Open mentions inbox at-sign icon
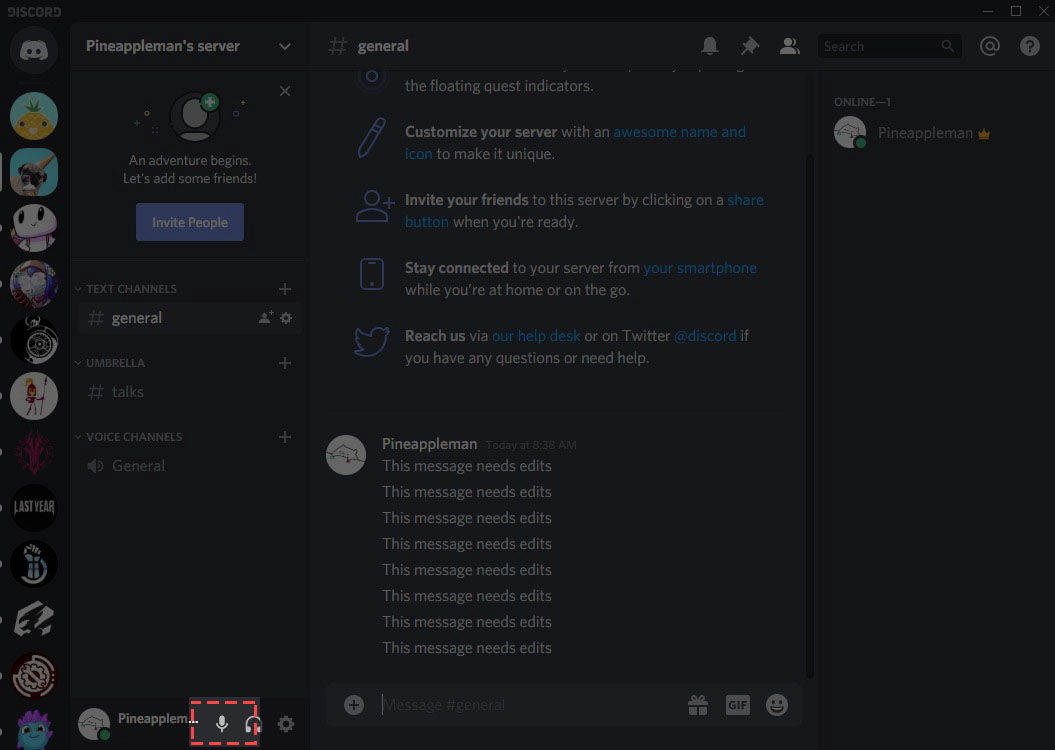This screenshot has width=1055, height=750. 990,46
